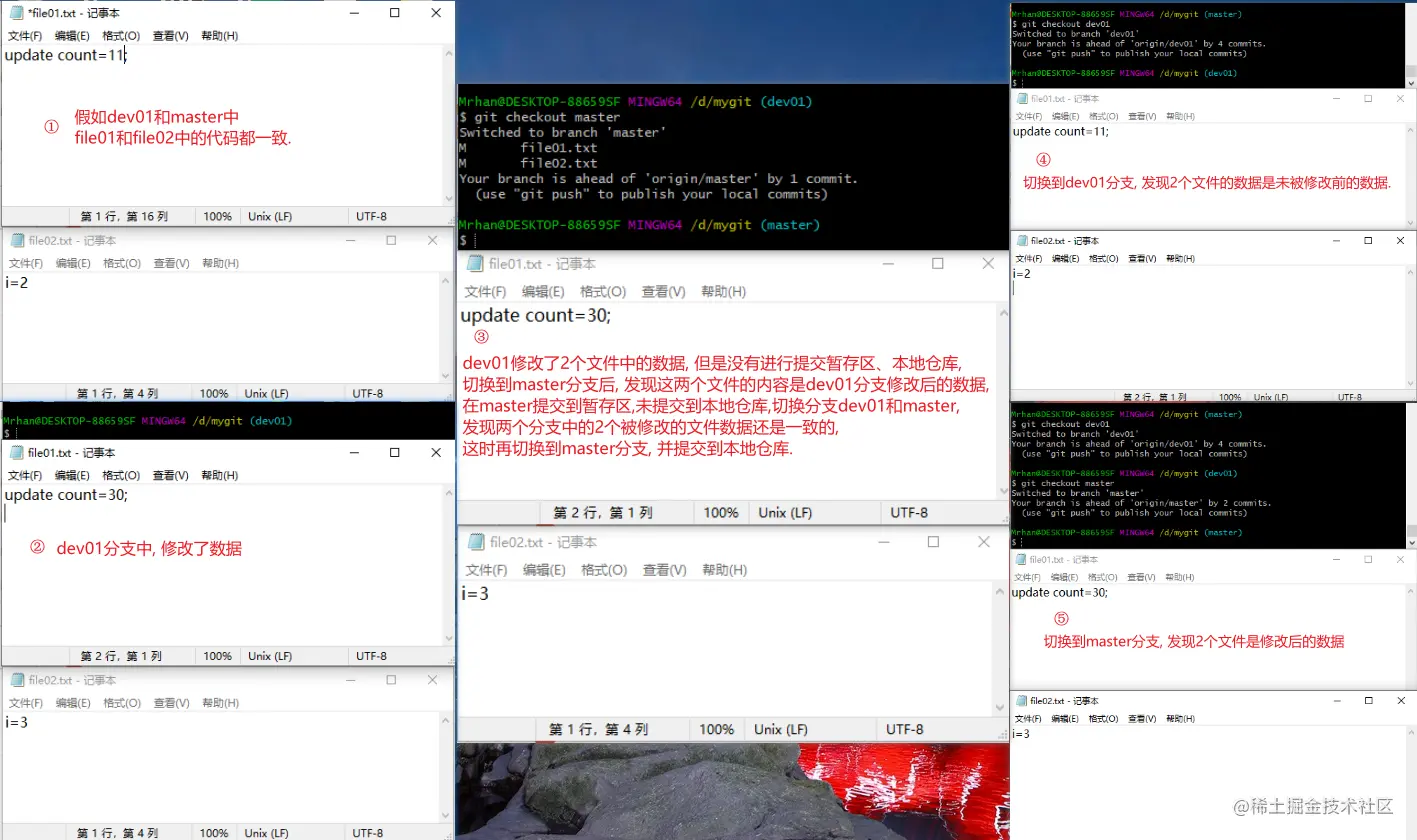Viewport: 1417px width, 840px height.
Task: Click 'UTF-8' status in center file01.txt window
Action: 909,512
